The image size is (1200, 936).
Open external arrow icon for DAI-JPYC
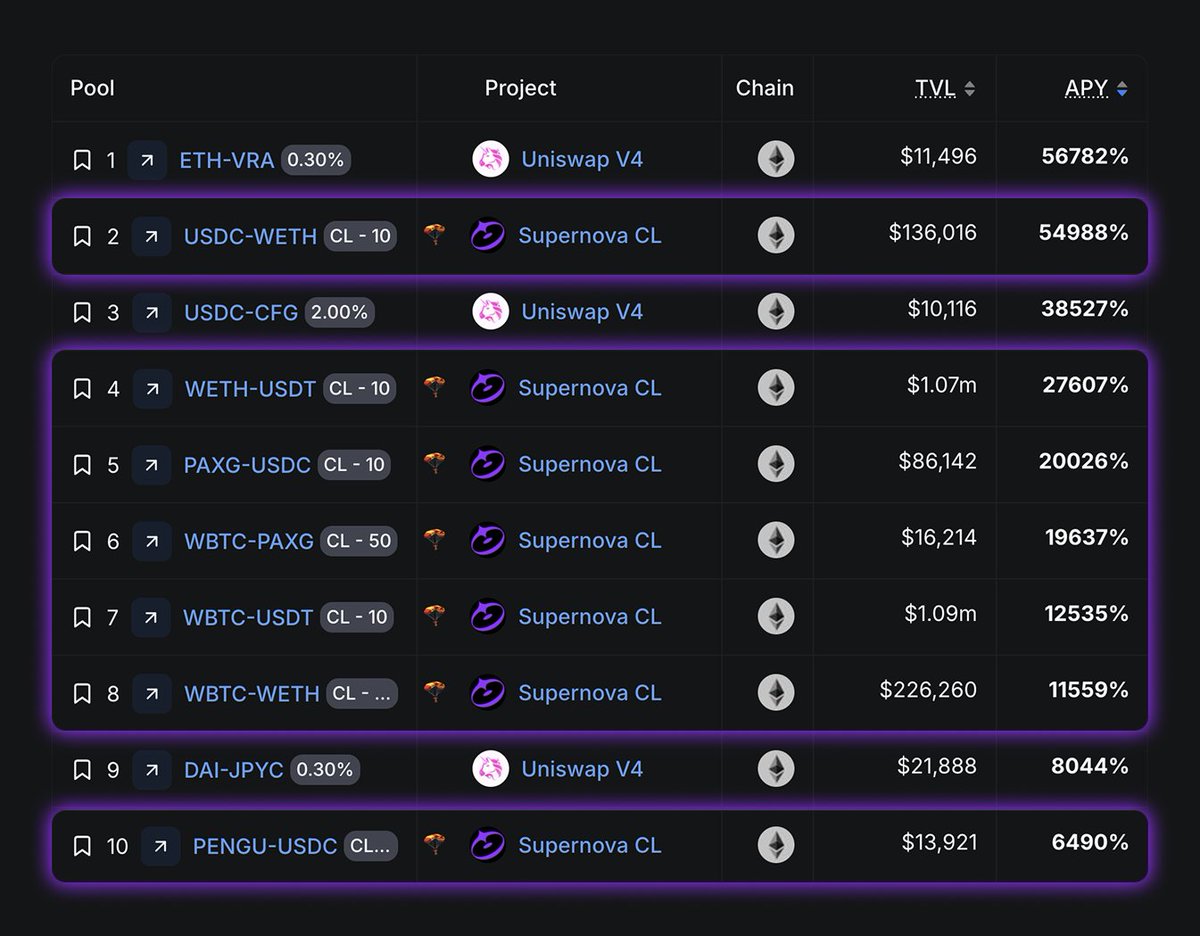152,770
